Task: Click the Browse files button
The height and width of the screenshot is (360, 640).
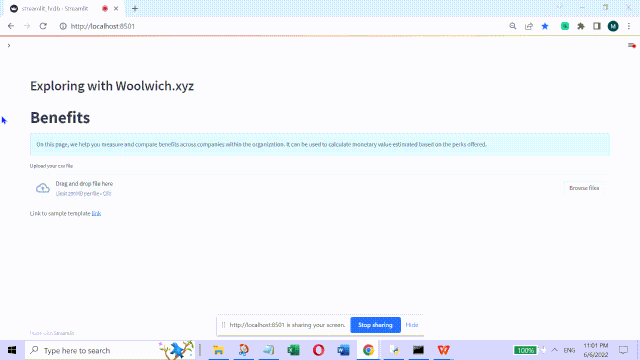Action: (584, 188)
